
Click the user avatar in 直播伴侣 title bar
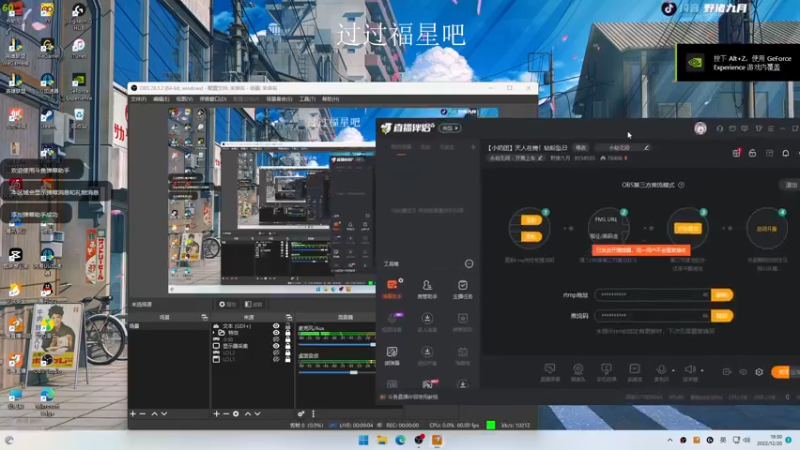tap(701, 129)
